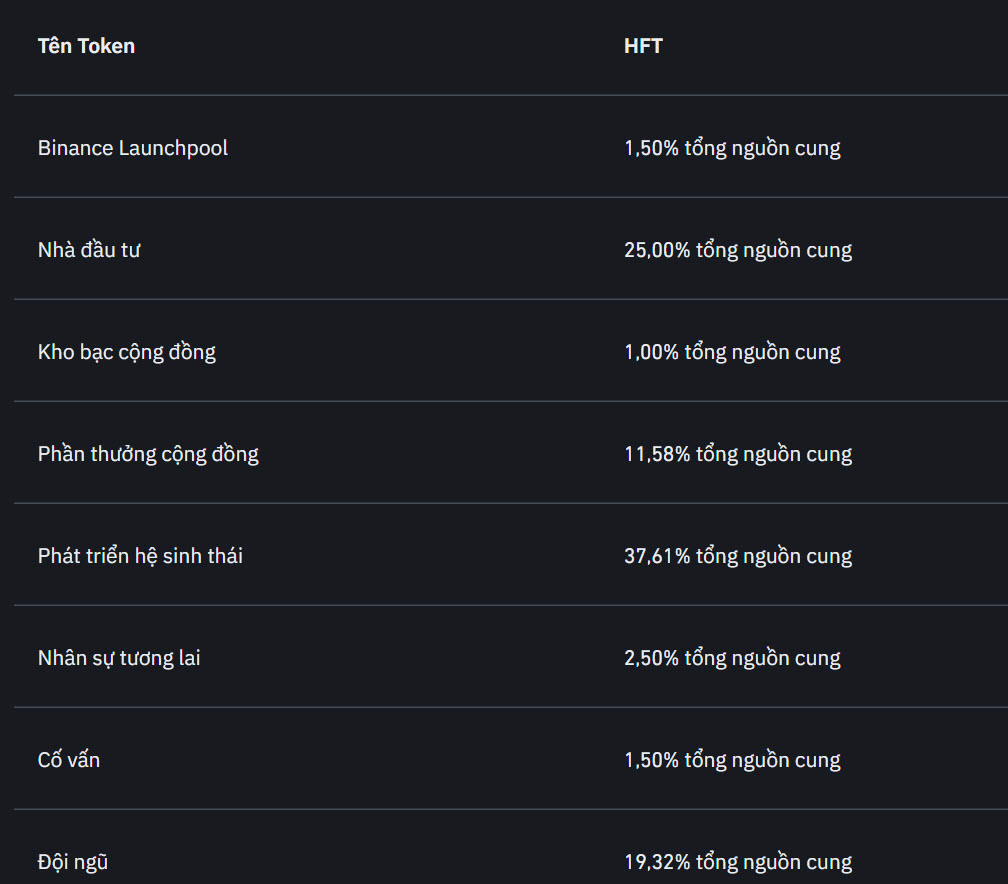Click the "19,32% tổng nguồn cung" value

point(738,861)
